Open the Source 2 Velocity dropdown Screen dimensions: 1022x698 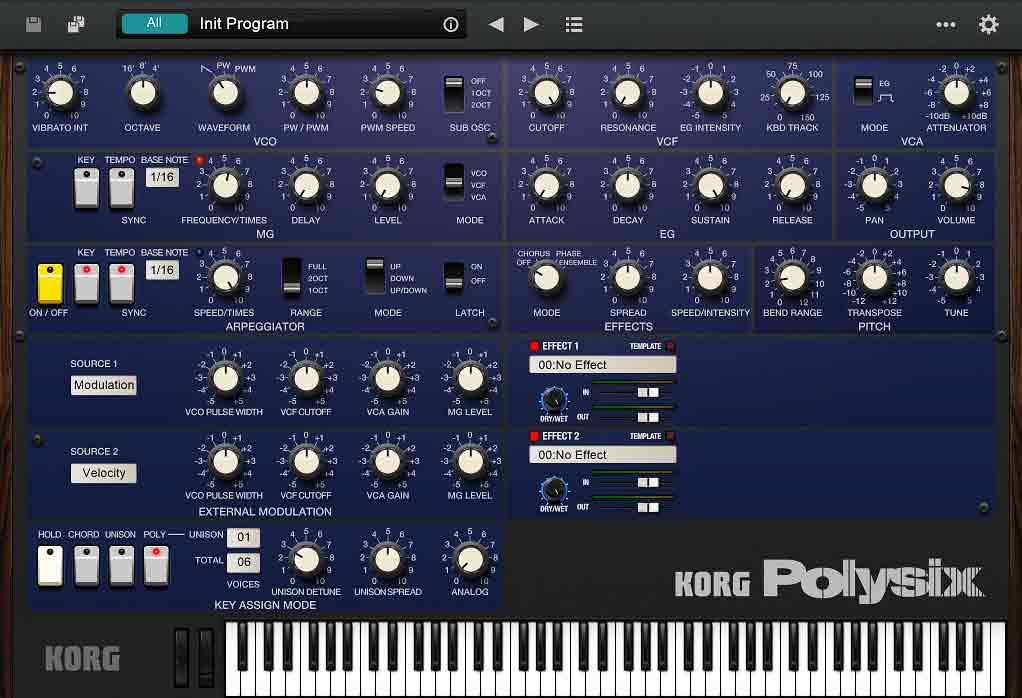point(104,473)
